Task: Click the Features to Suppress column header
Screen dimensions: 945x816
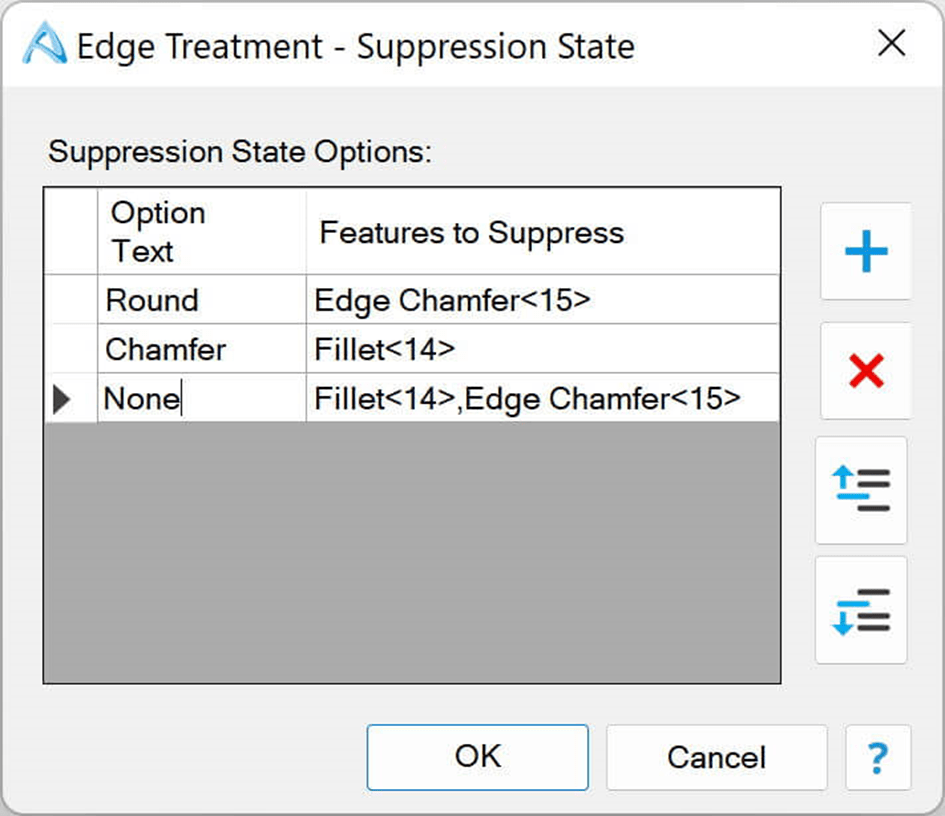Action: pyautogui.click(x=542, y=232)
